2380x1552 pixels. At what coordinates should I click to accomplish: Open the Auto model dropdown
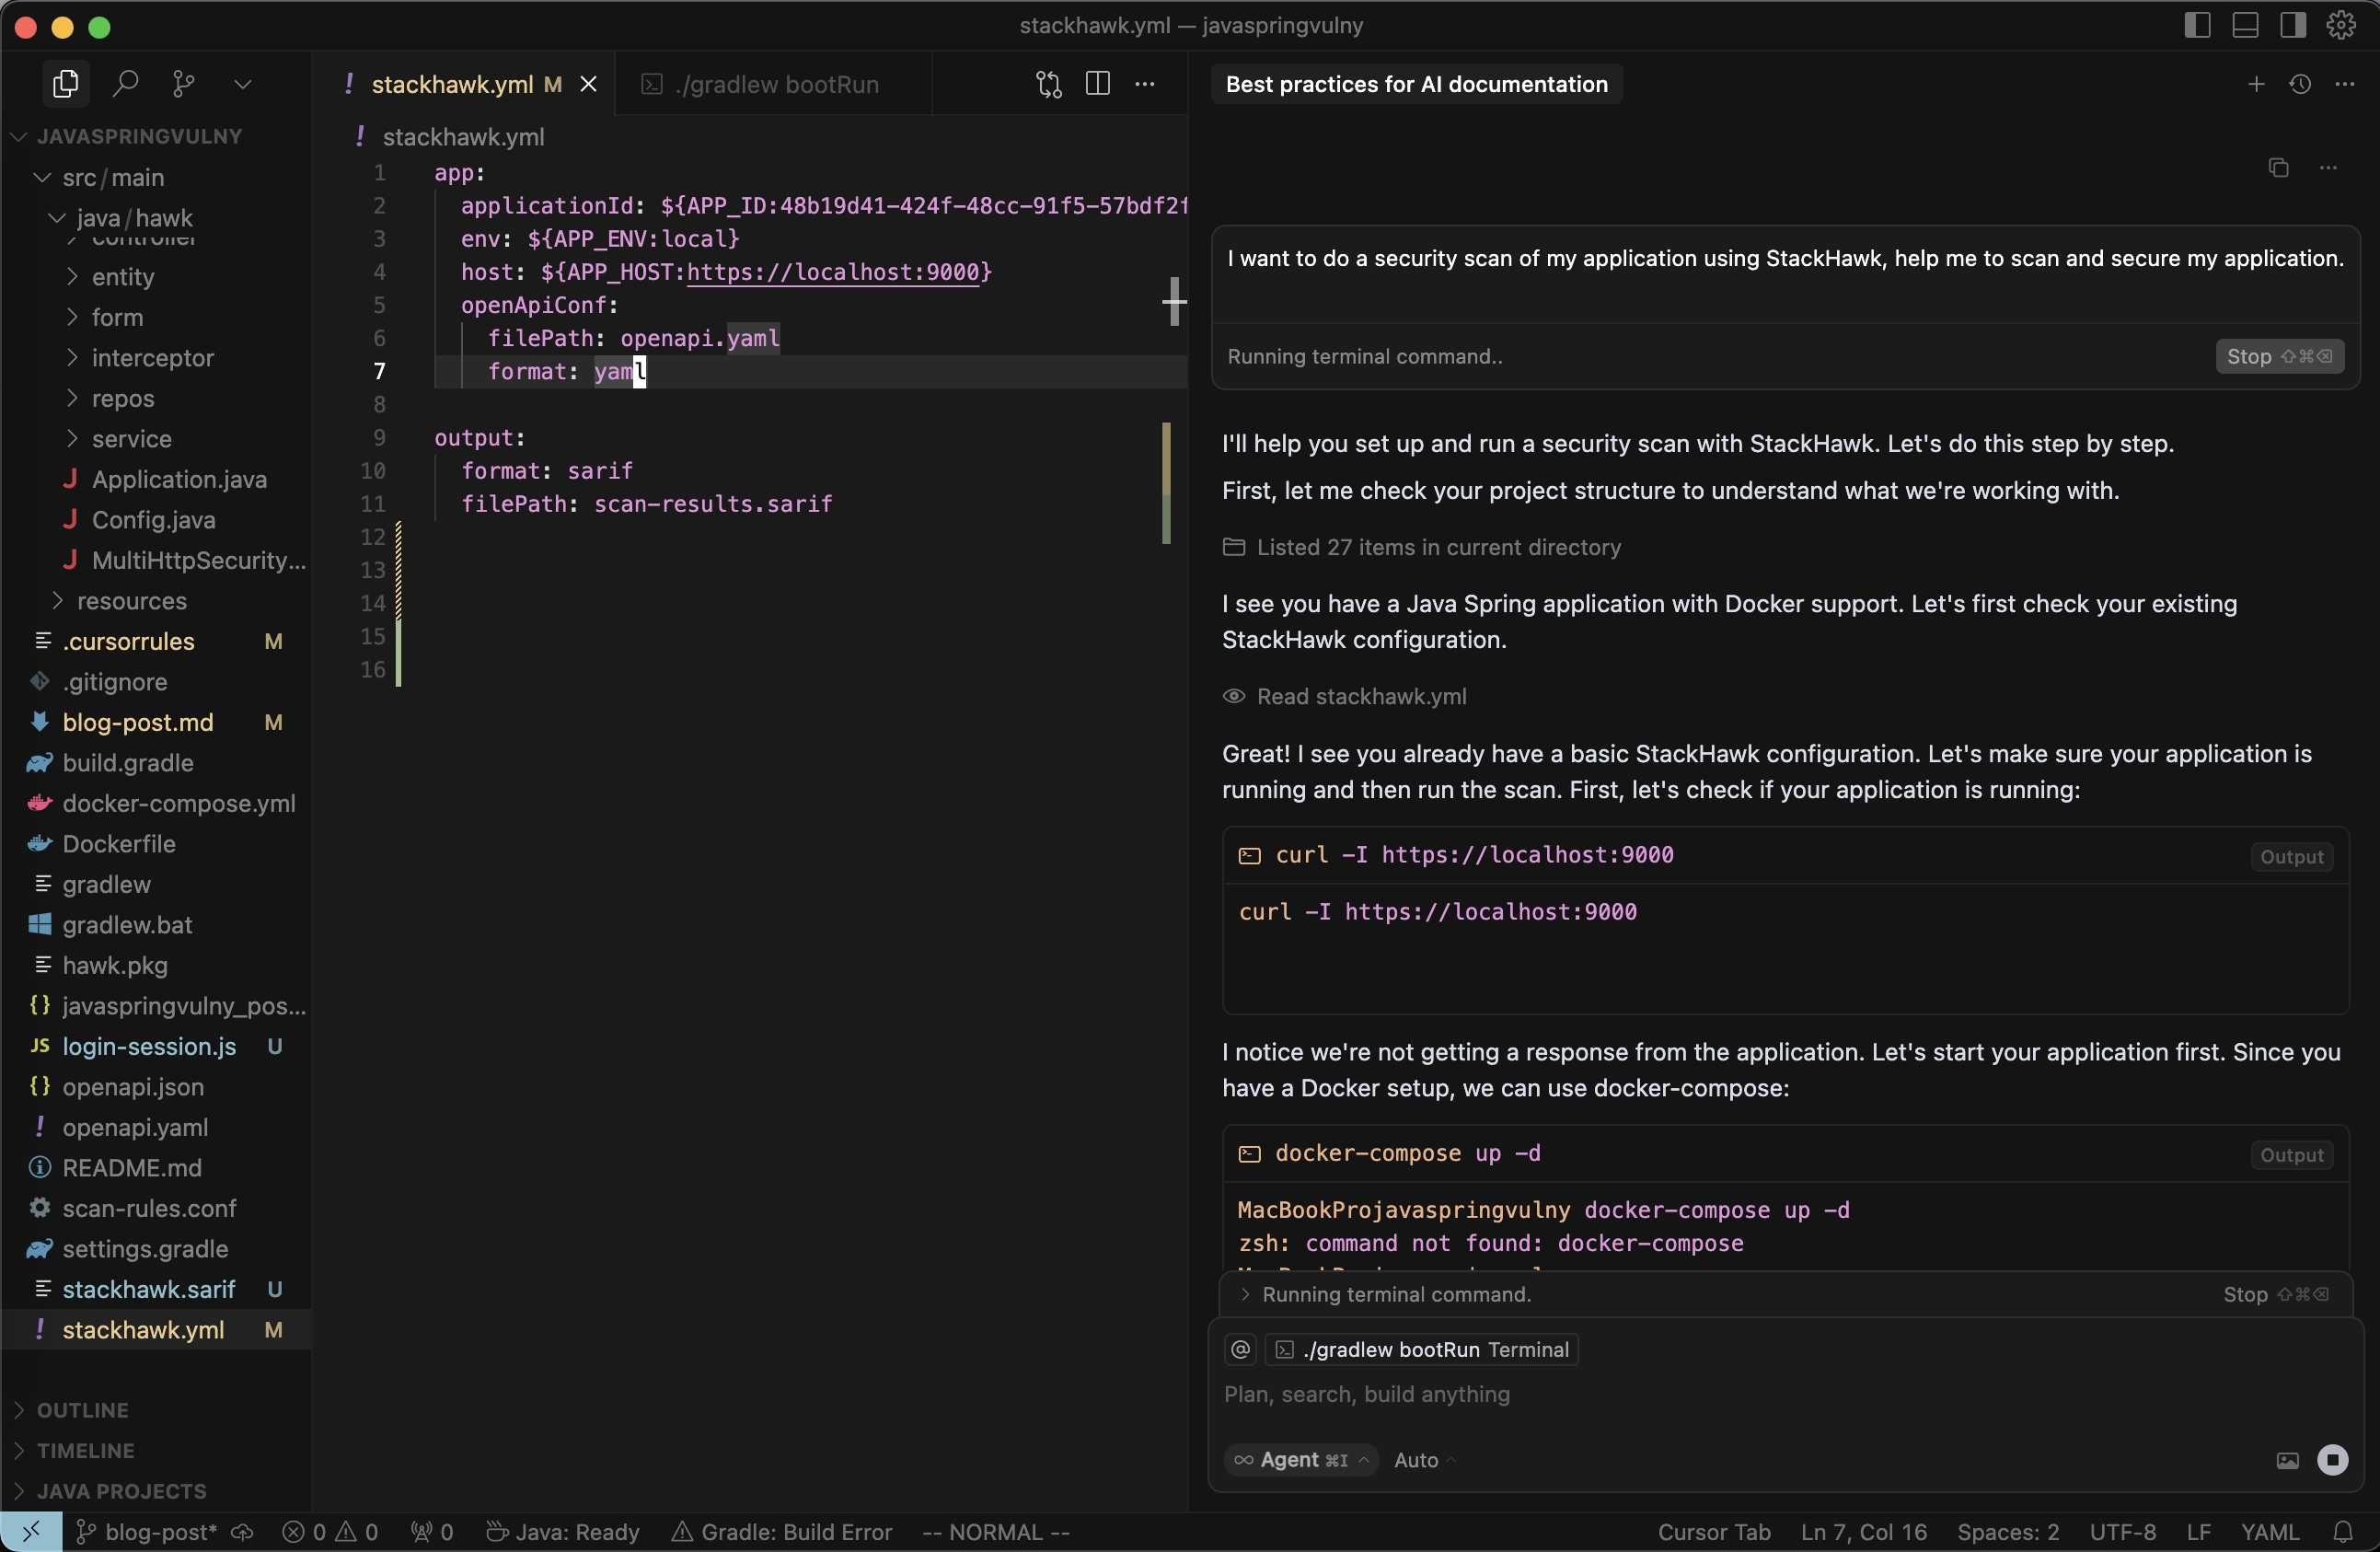click(1422, 1460)
